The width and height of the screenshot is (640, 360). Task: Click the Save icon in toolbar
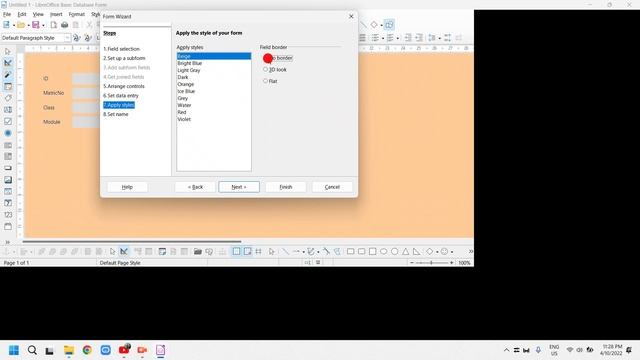pyautogui.click(x=36, y=25)
